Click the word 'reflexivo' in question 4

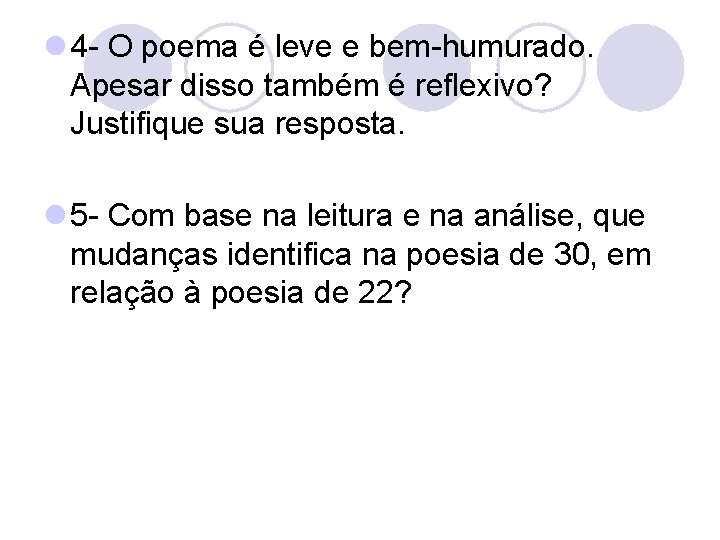pyautogui.click(x=483, y=85)
